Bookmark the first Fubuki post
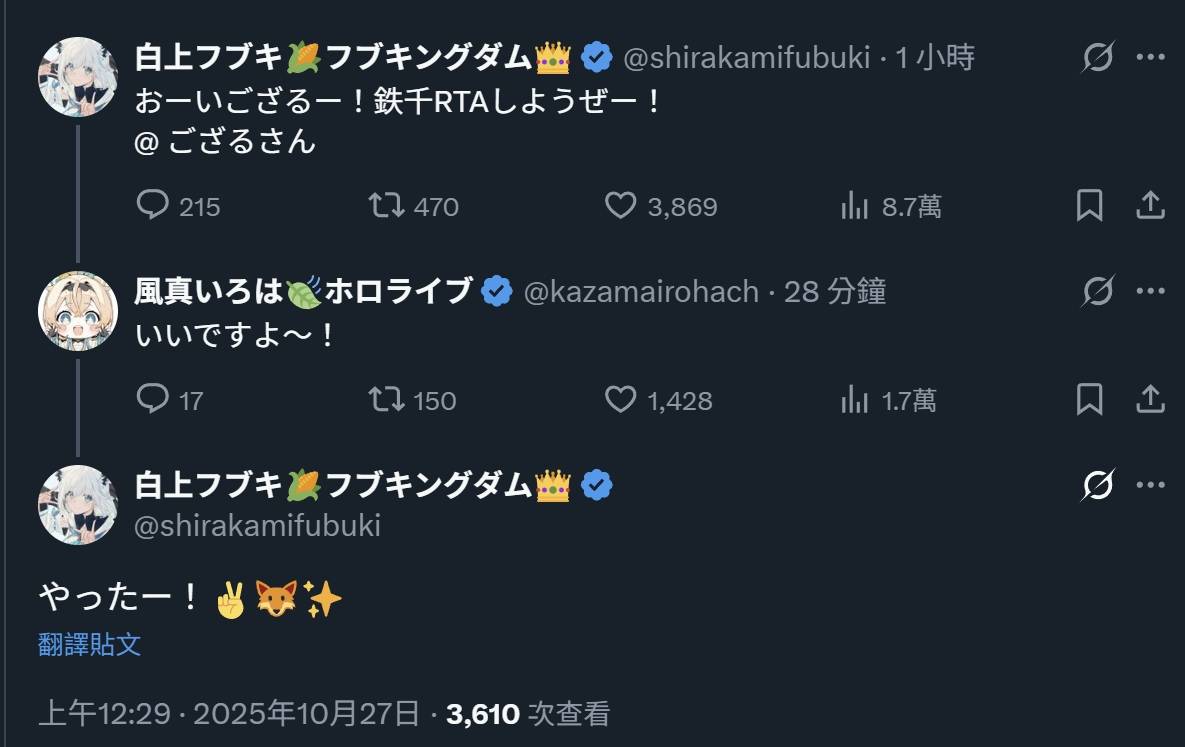This screenshot has height=747, width=1185. pos(1089,206)
